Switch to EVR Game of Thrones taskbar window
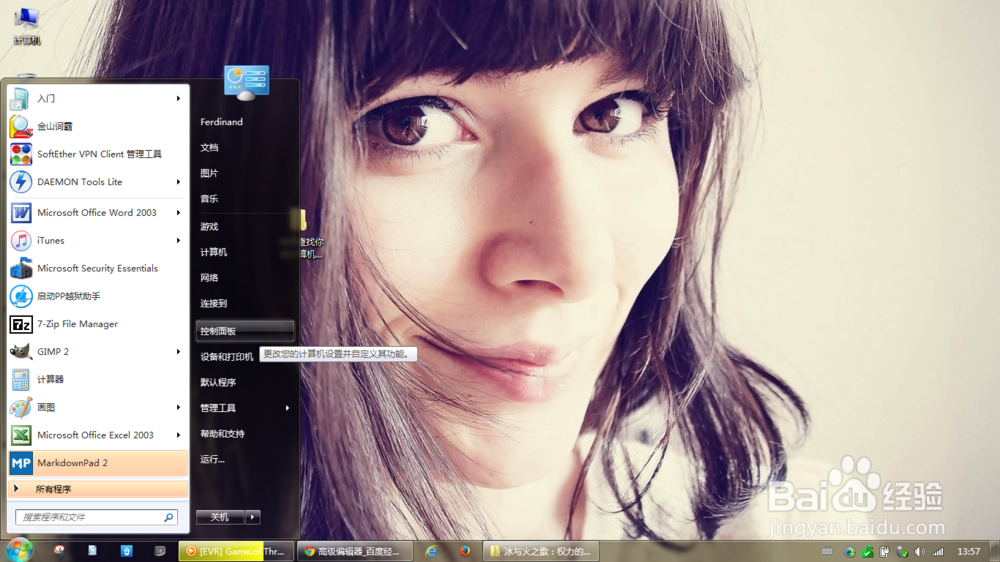 coord(237,551)
